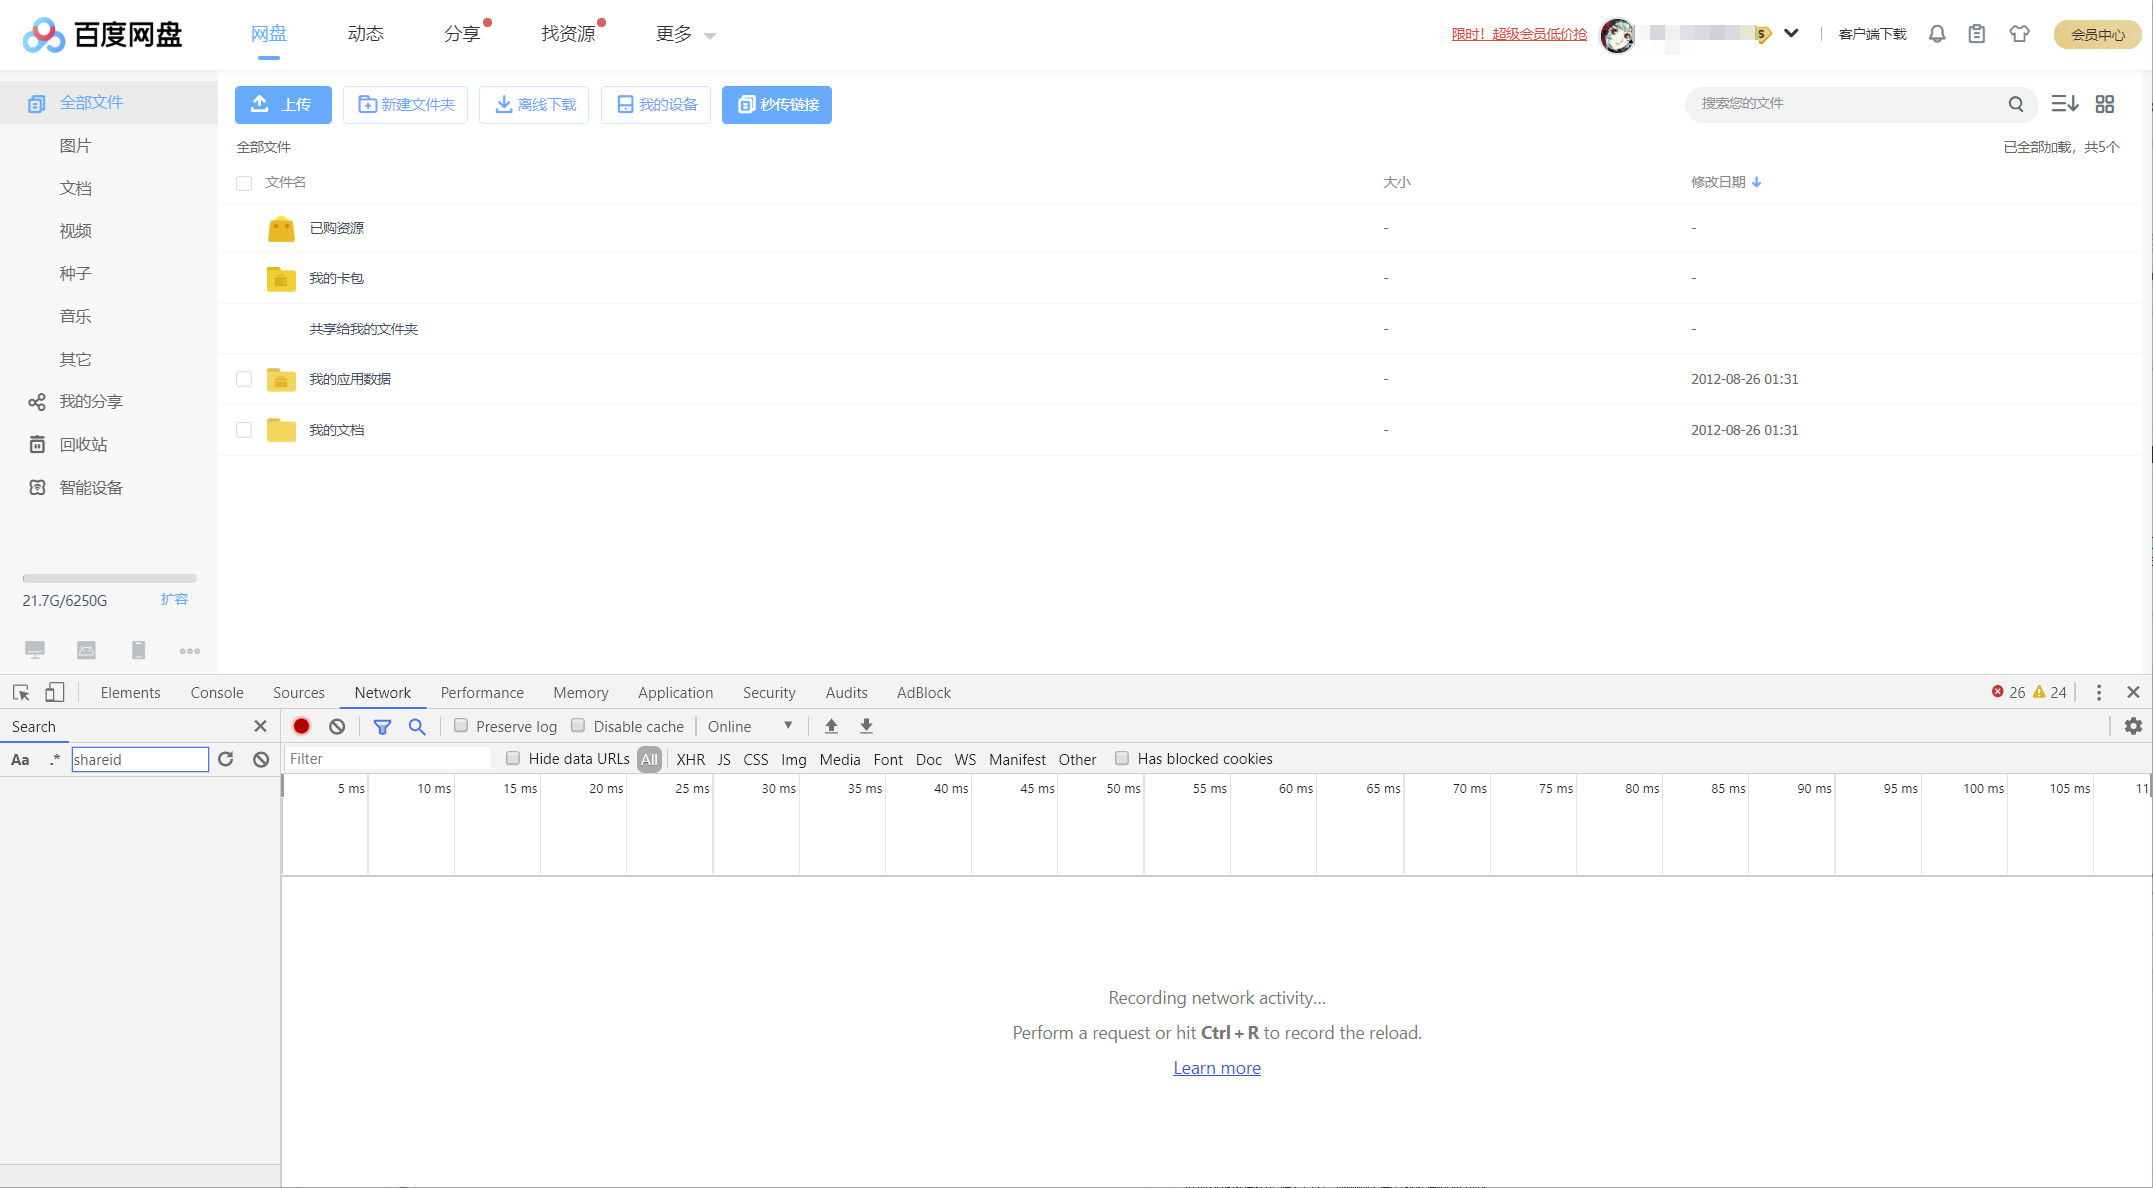The height and width of the screenshot is (1188, 2153).
Task: Click the clear network log icon
Action: click(x=337, y=726)
